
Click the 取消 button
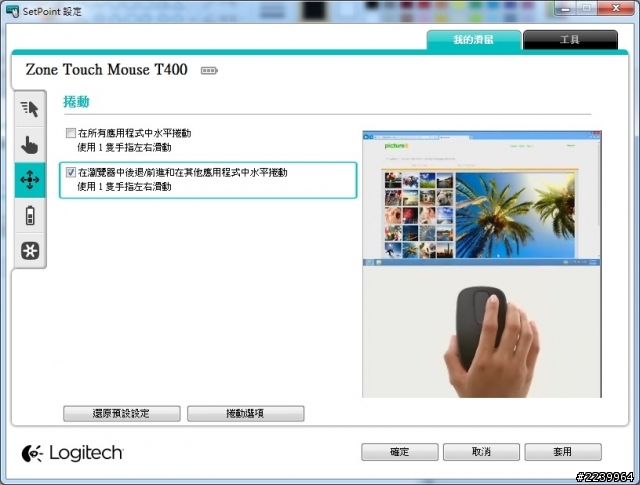[481, 452]
